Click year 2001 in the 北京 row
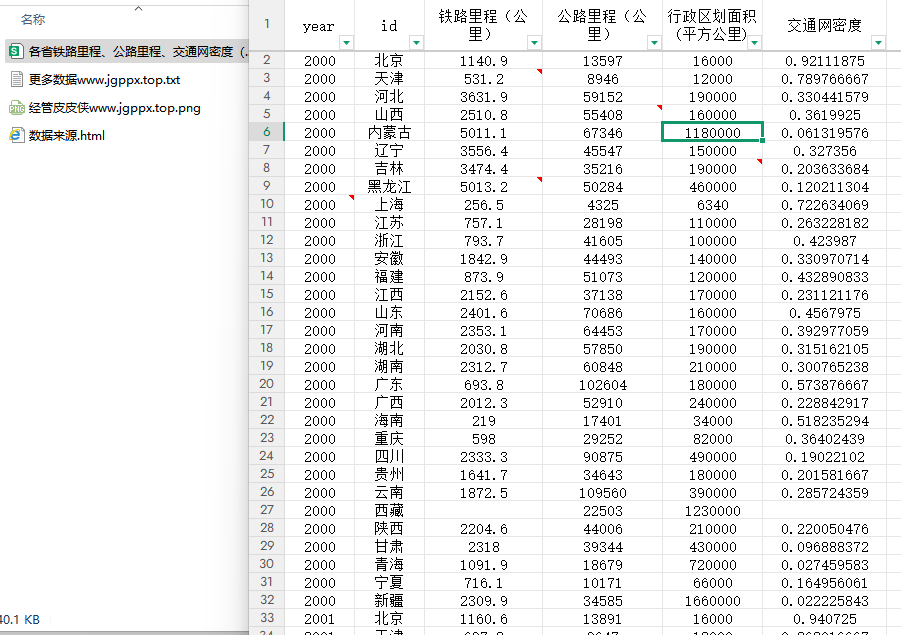Image resolution: width=901 pixels, height=635 pixels. coord(319,618)
